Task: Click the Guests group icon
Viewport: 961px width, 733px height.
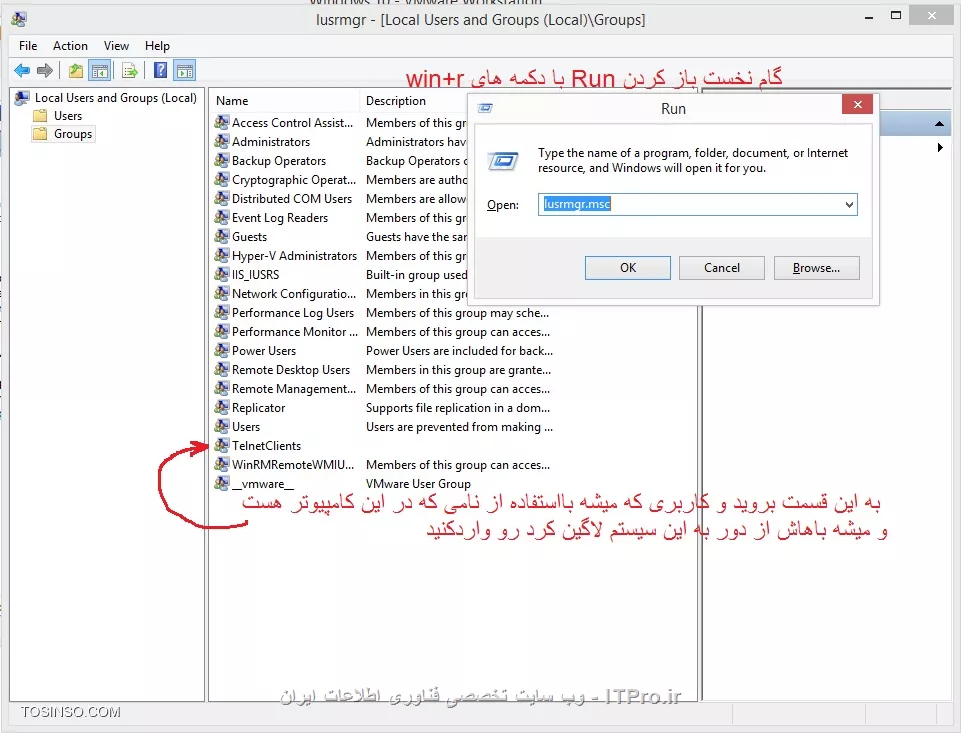Action: tap(222, 237)
